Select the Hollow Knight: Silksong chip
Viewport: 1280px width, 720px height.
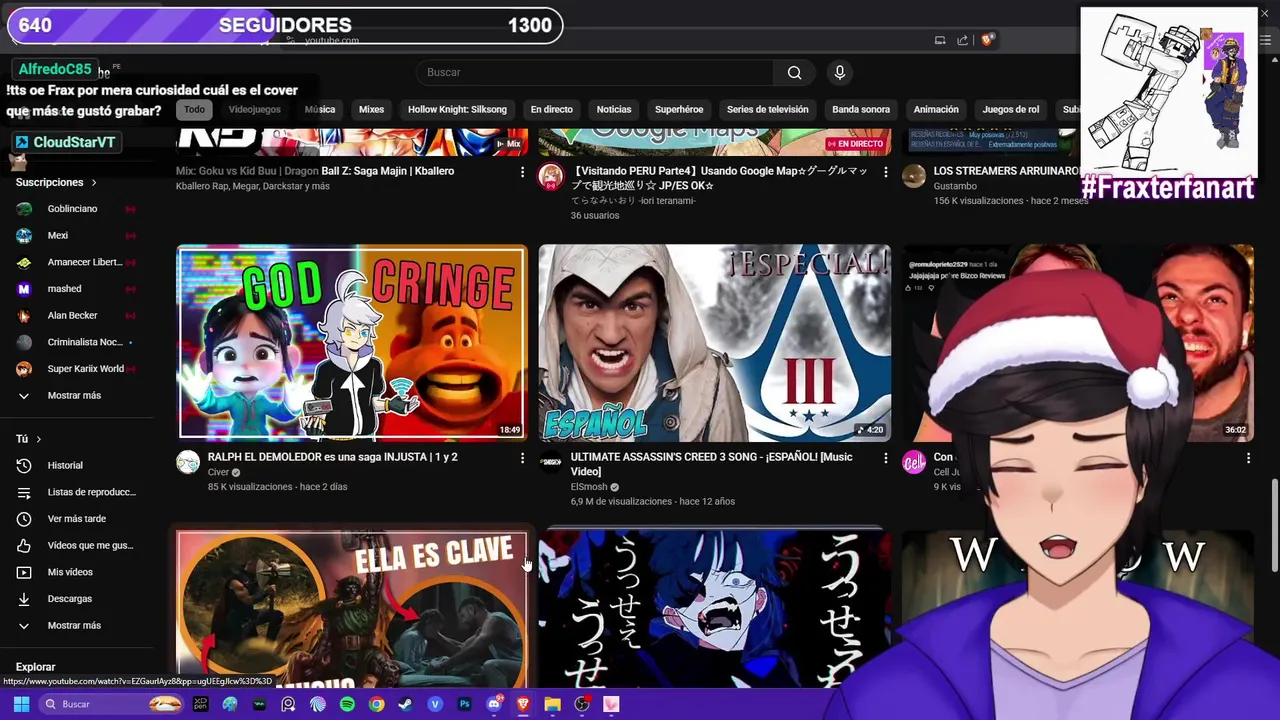[x=457, y=109]
